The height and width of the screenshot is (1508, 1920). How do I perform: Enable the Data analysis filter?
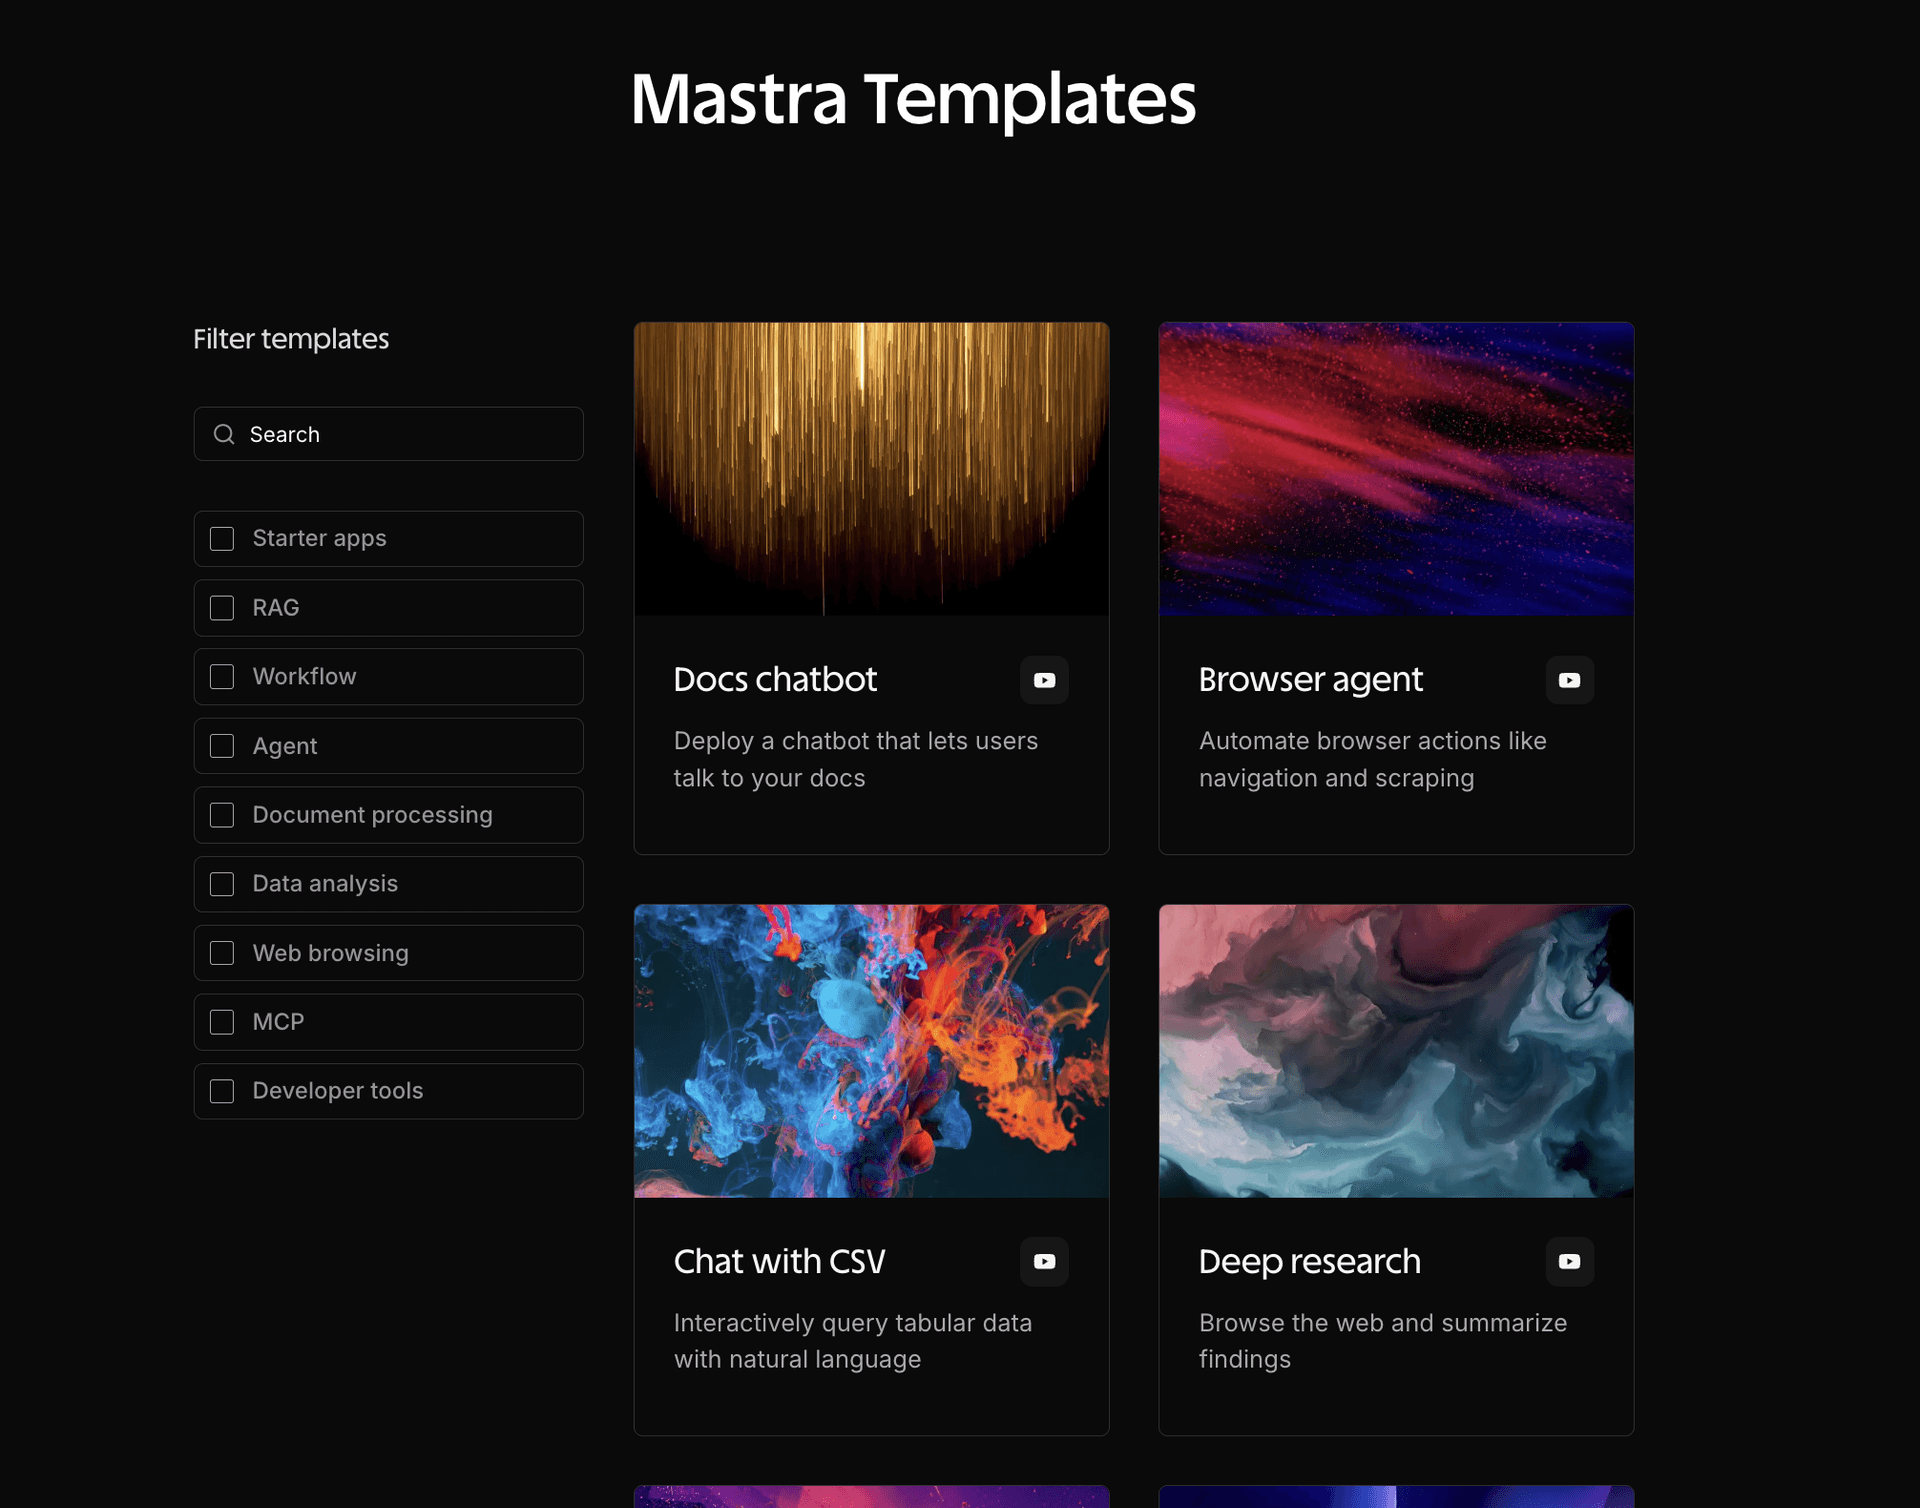(x=221, y=883)
